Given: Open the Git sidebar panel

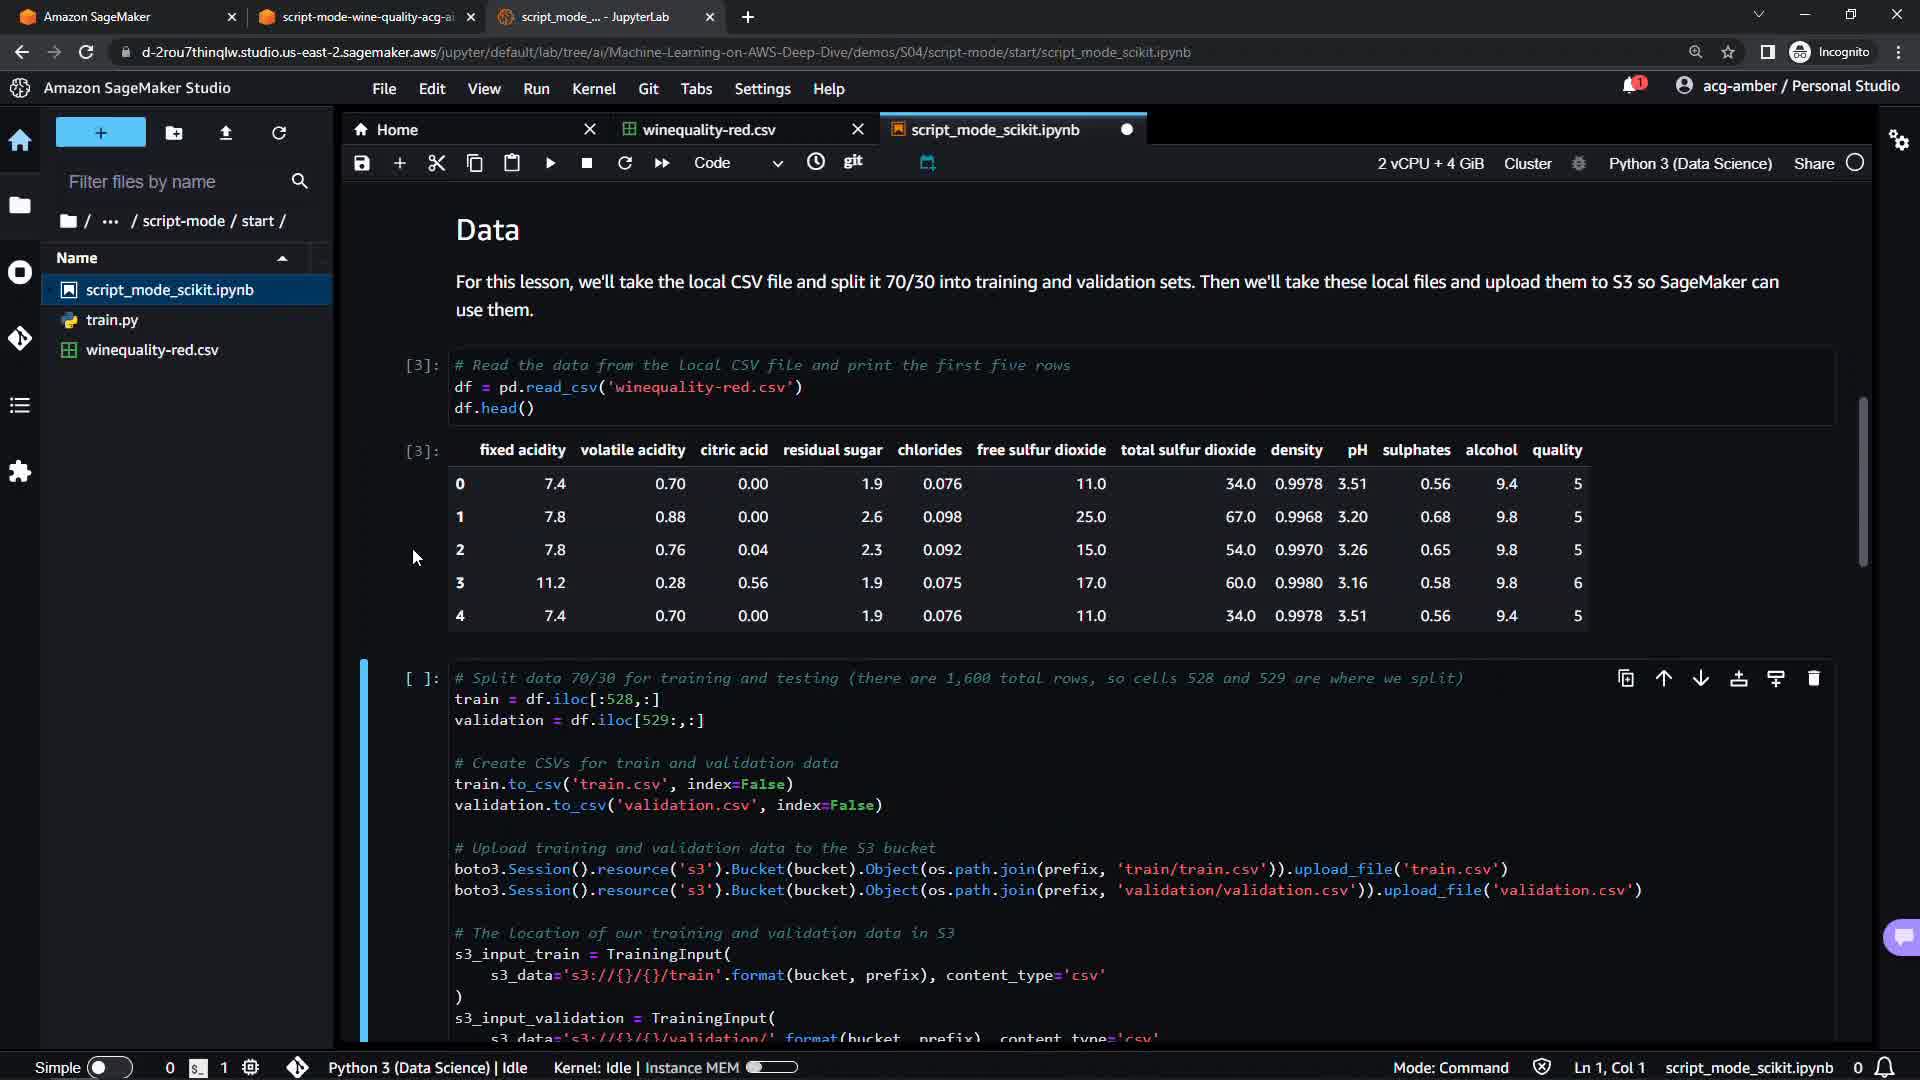Looking at the screenshot, I should point(20,338).
